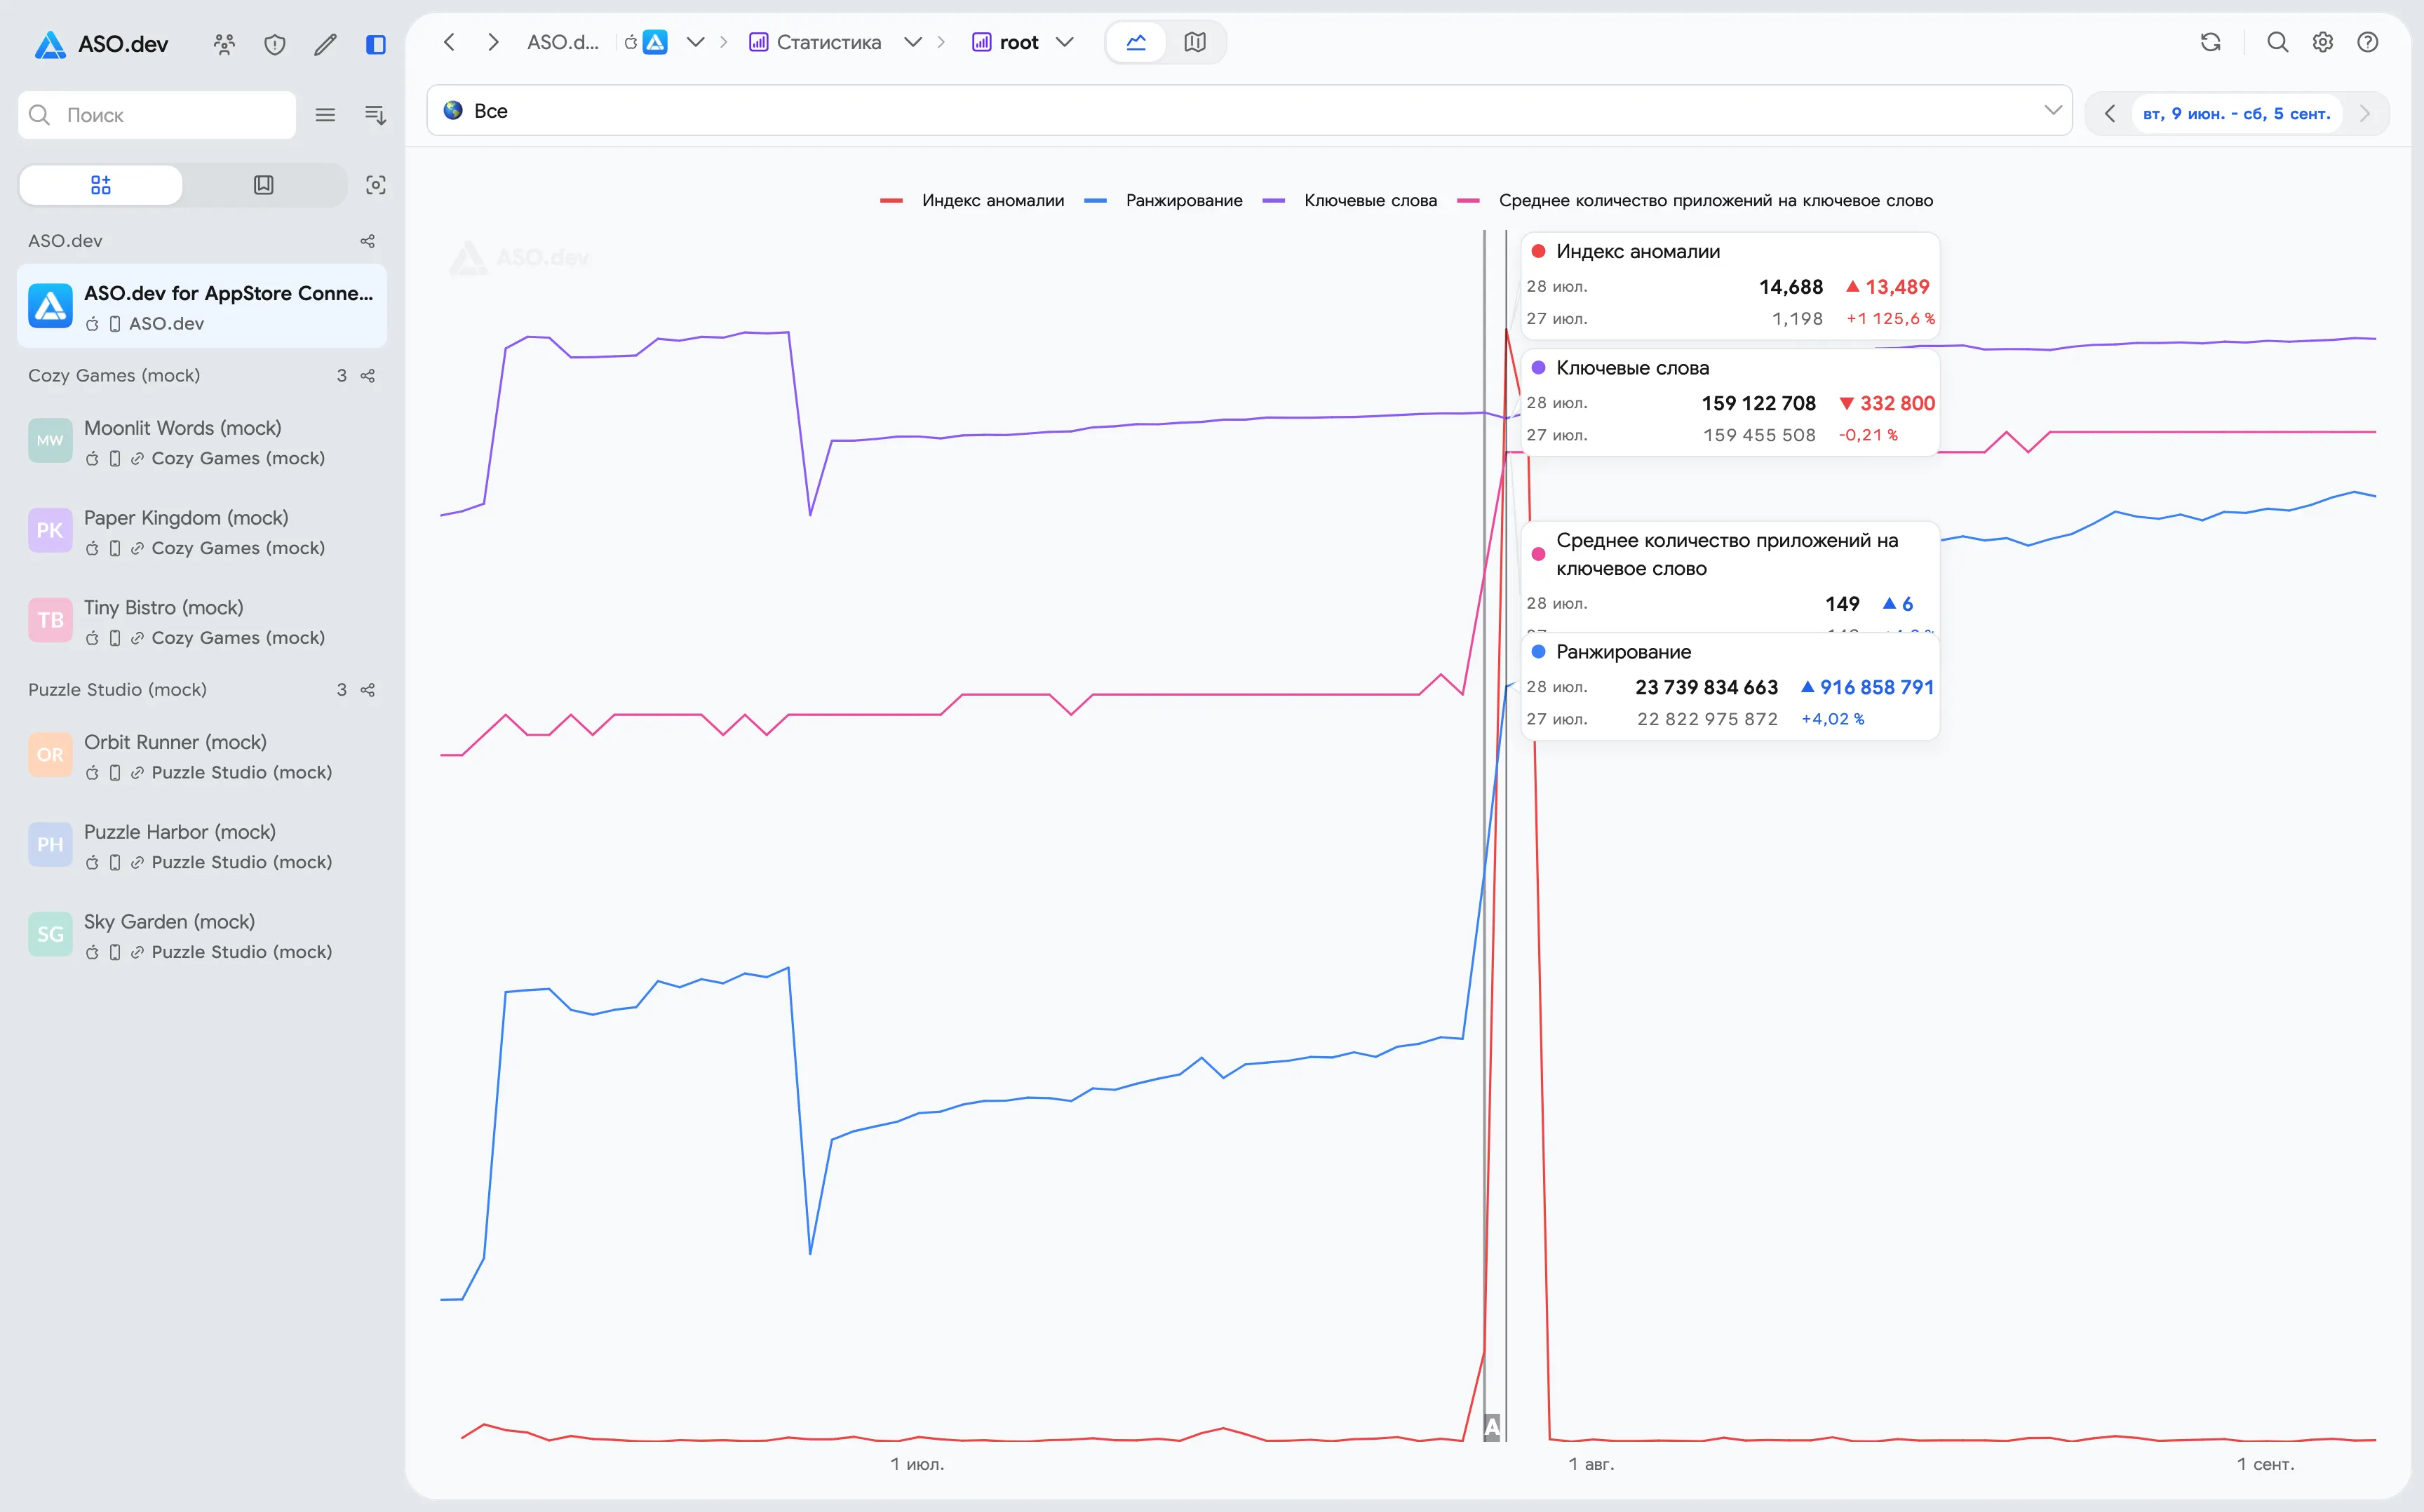Open the top-right search icon
2424x1512 pixels.
click(x=2277, y=42)
